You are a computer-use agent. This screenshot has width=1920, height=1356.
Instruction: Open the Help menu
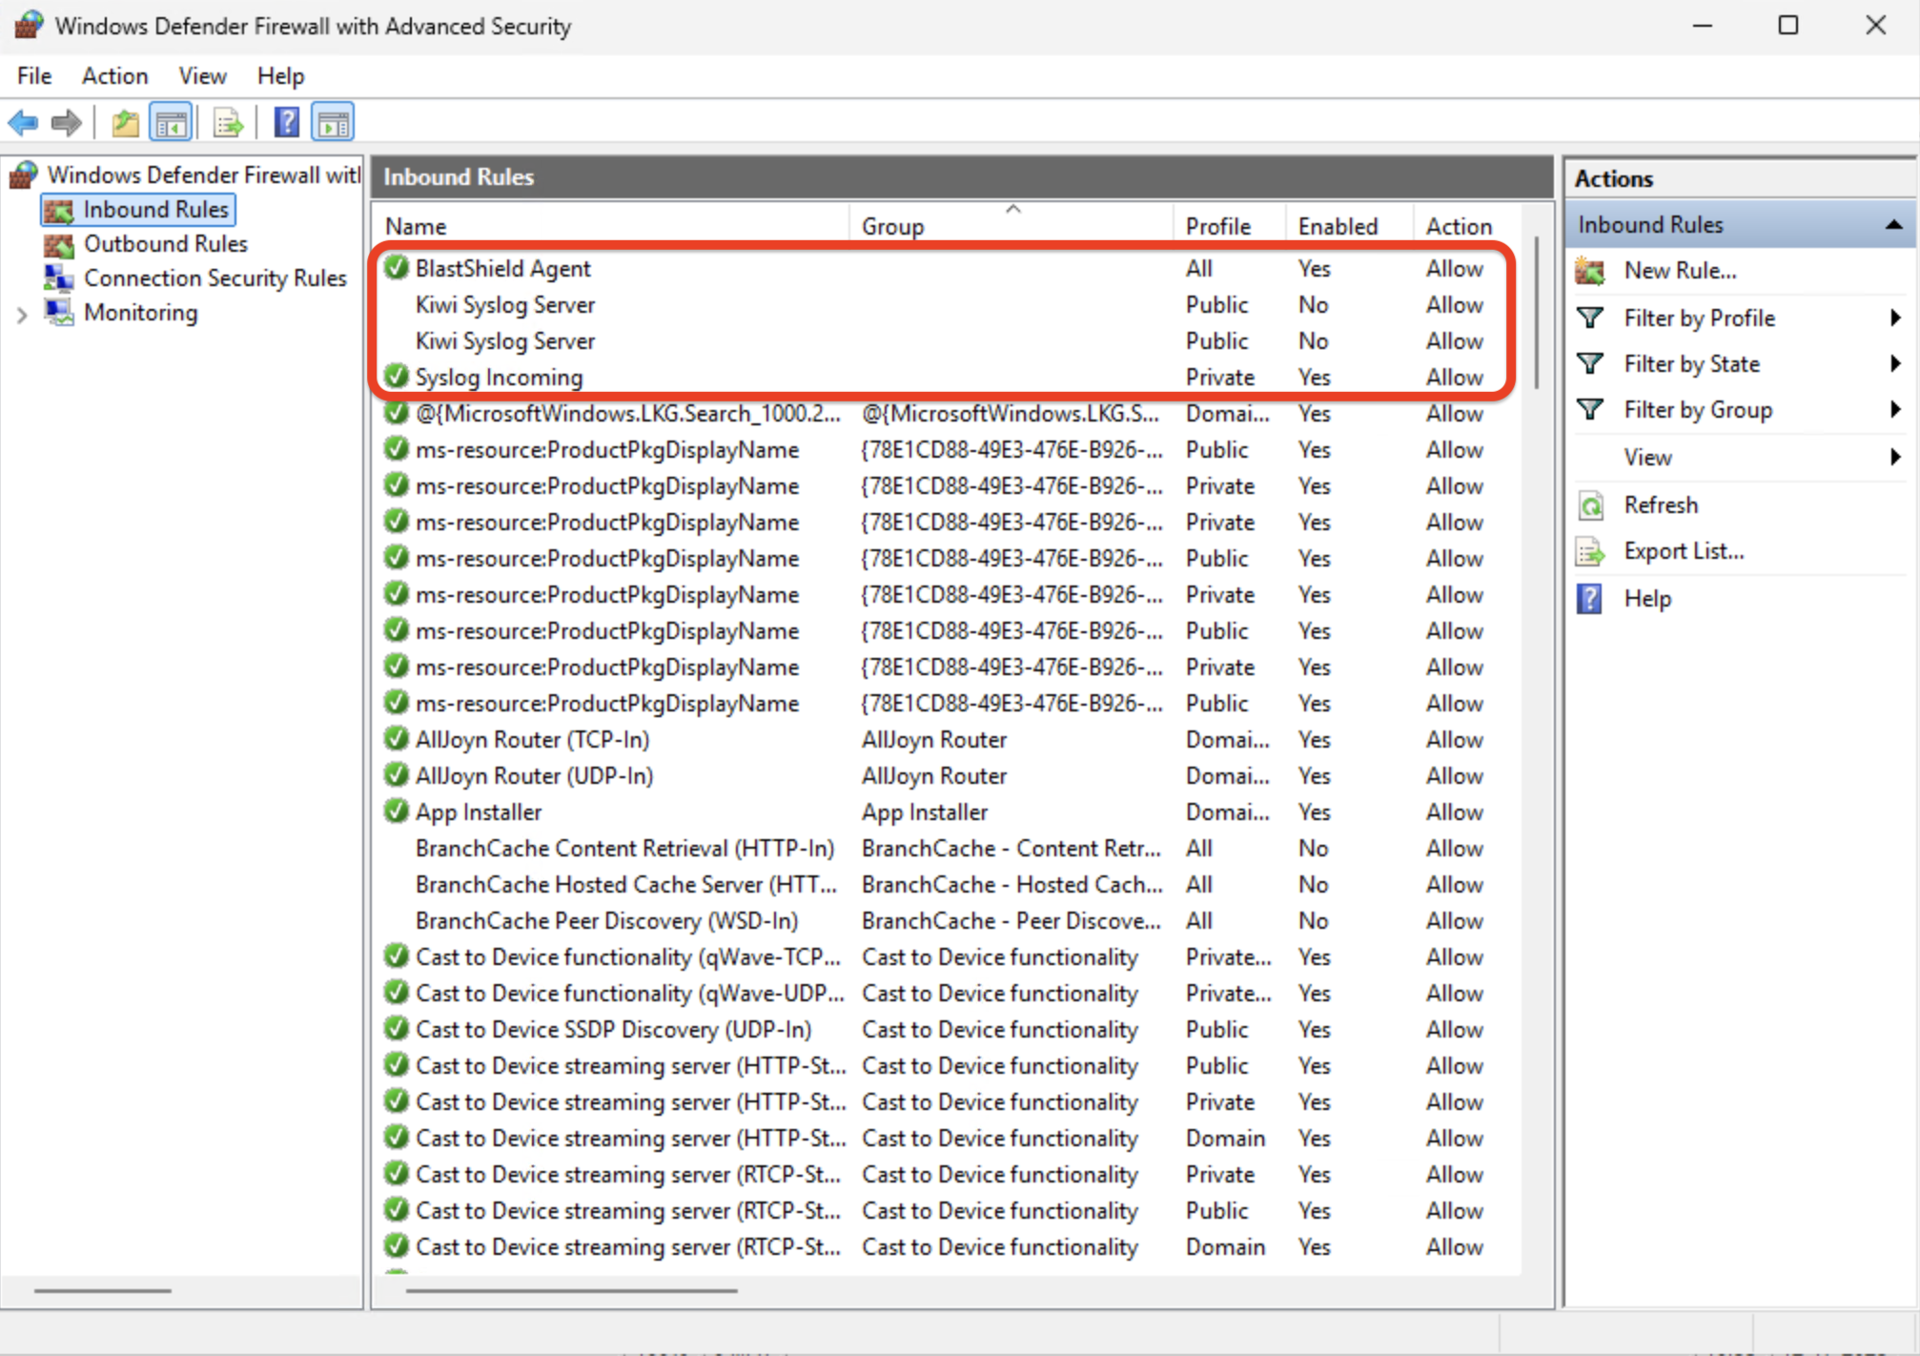[280, 76]
